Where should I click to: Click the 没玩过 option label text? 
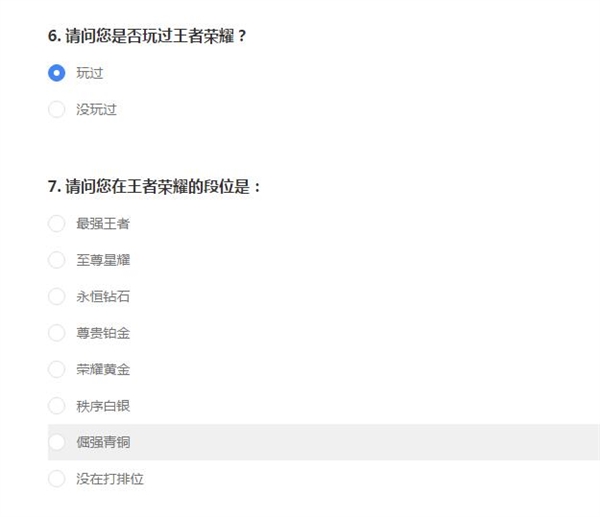click(96, 109)
